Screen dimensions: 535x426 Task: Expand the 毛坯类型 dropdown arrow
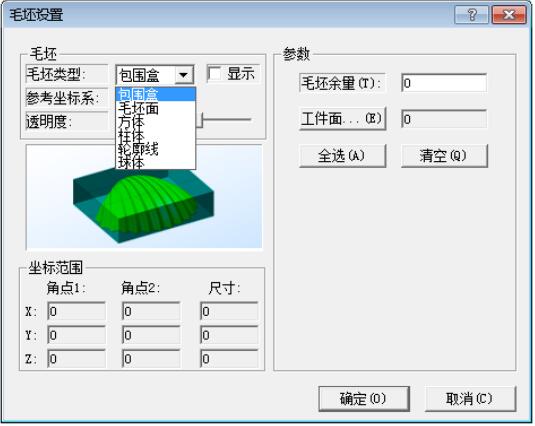pyautogui.click(x=184, y=75)
